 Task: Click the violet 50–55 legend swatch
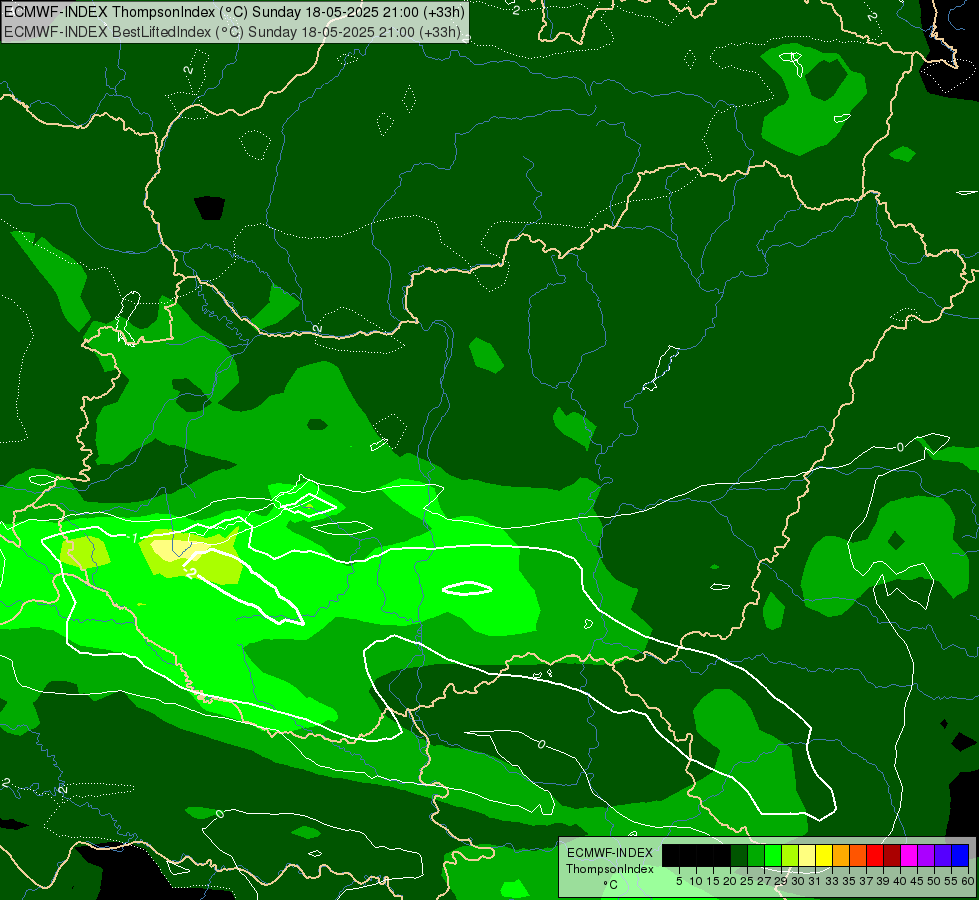(943, 855)
